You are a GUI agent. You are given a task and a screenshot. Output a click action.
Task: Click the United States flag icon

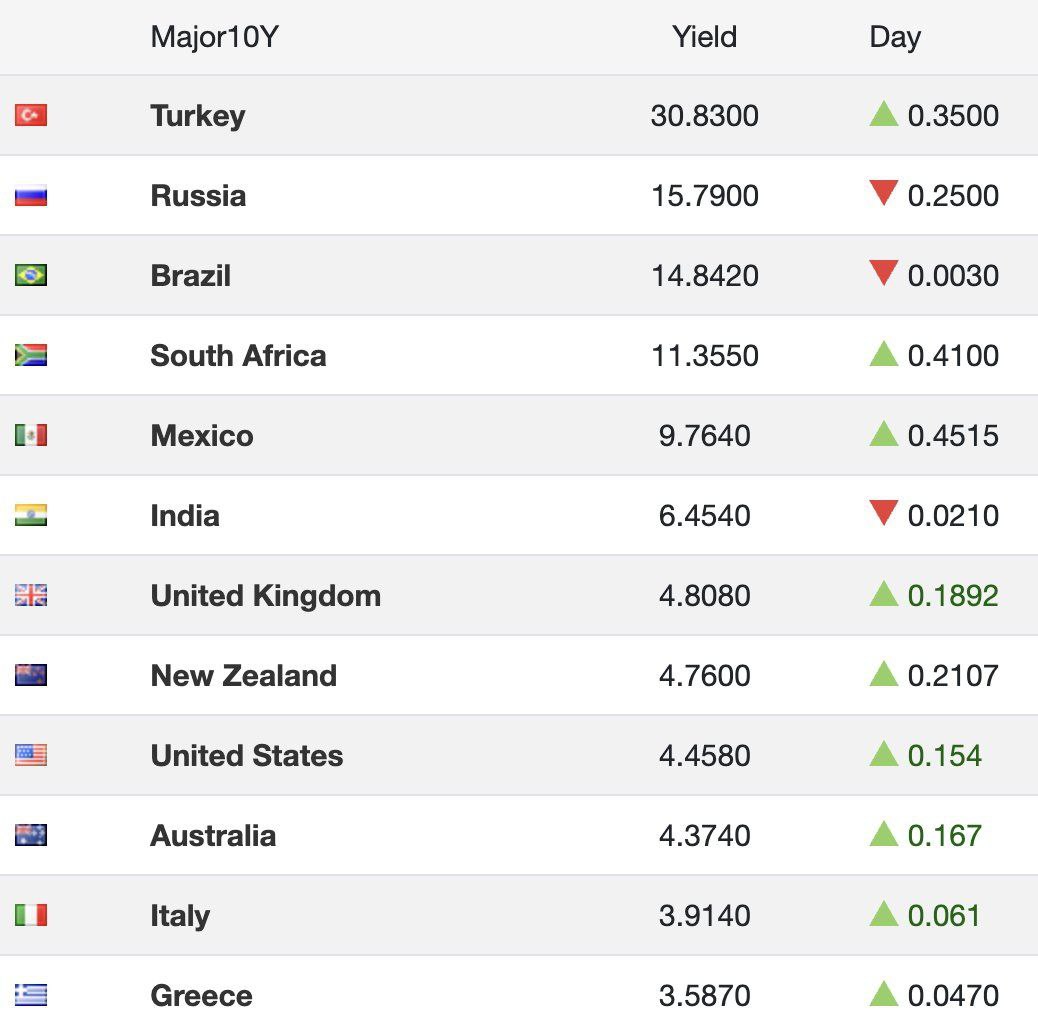click(x=31, y=755)
